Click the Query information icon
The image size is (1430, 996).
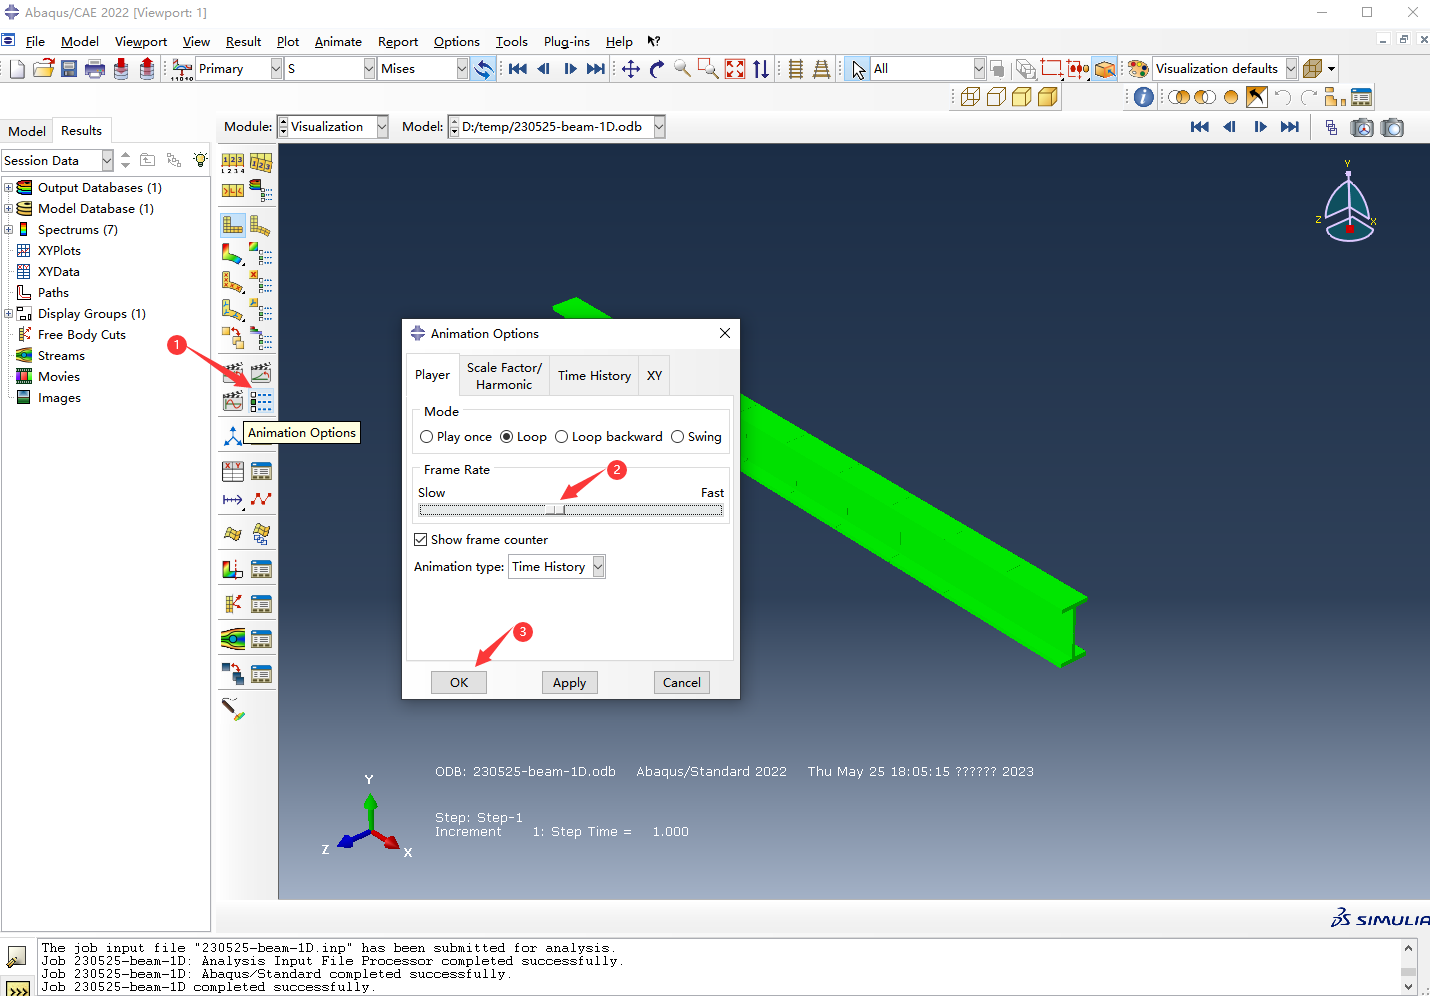1144,97
